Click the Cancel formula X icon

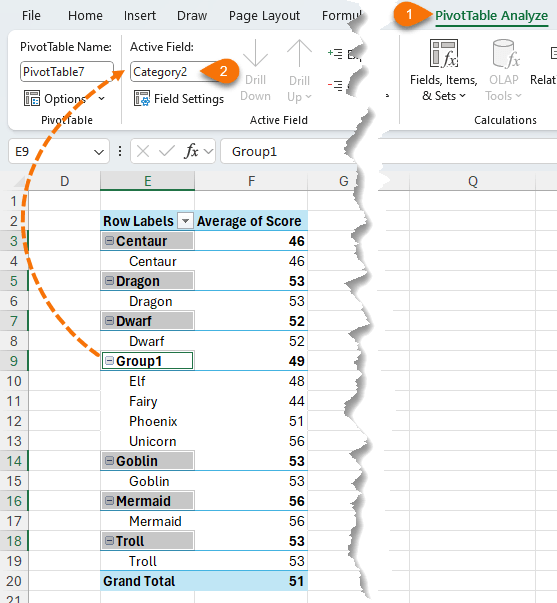pyautogui.click(x=143, y=152)
